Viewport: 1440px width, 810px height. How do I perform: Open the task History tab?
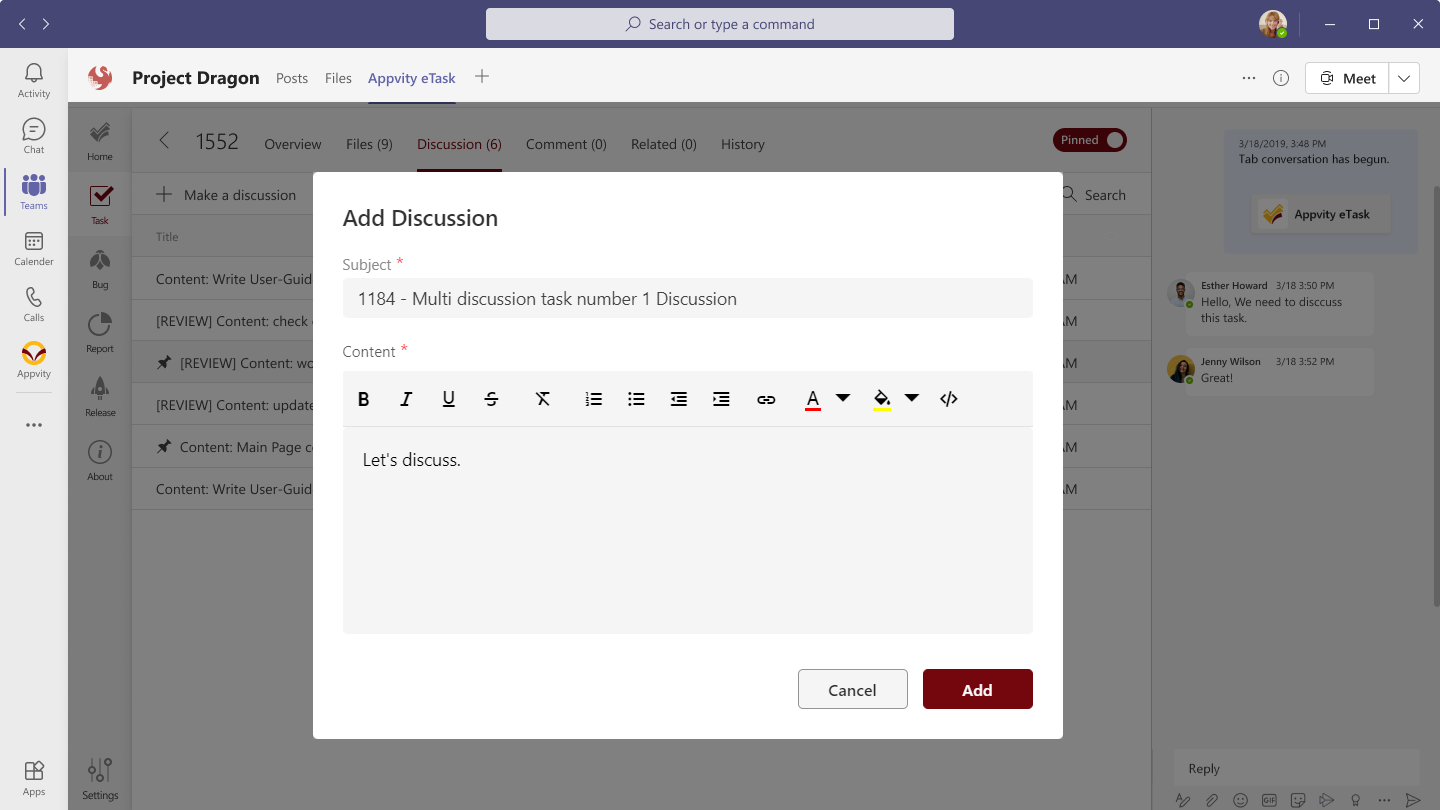click(742, 144)
